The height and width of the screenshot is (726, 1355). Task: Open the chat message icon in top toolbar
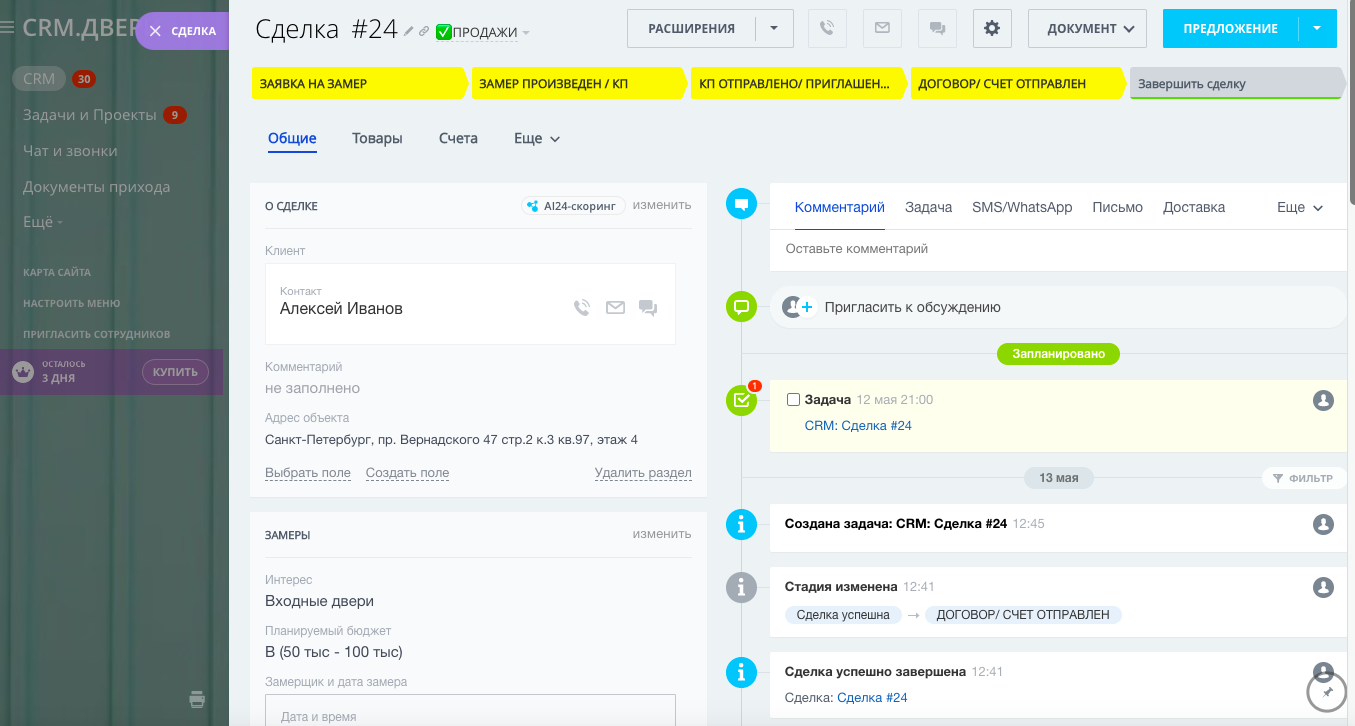(937, 28)
